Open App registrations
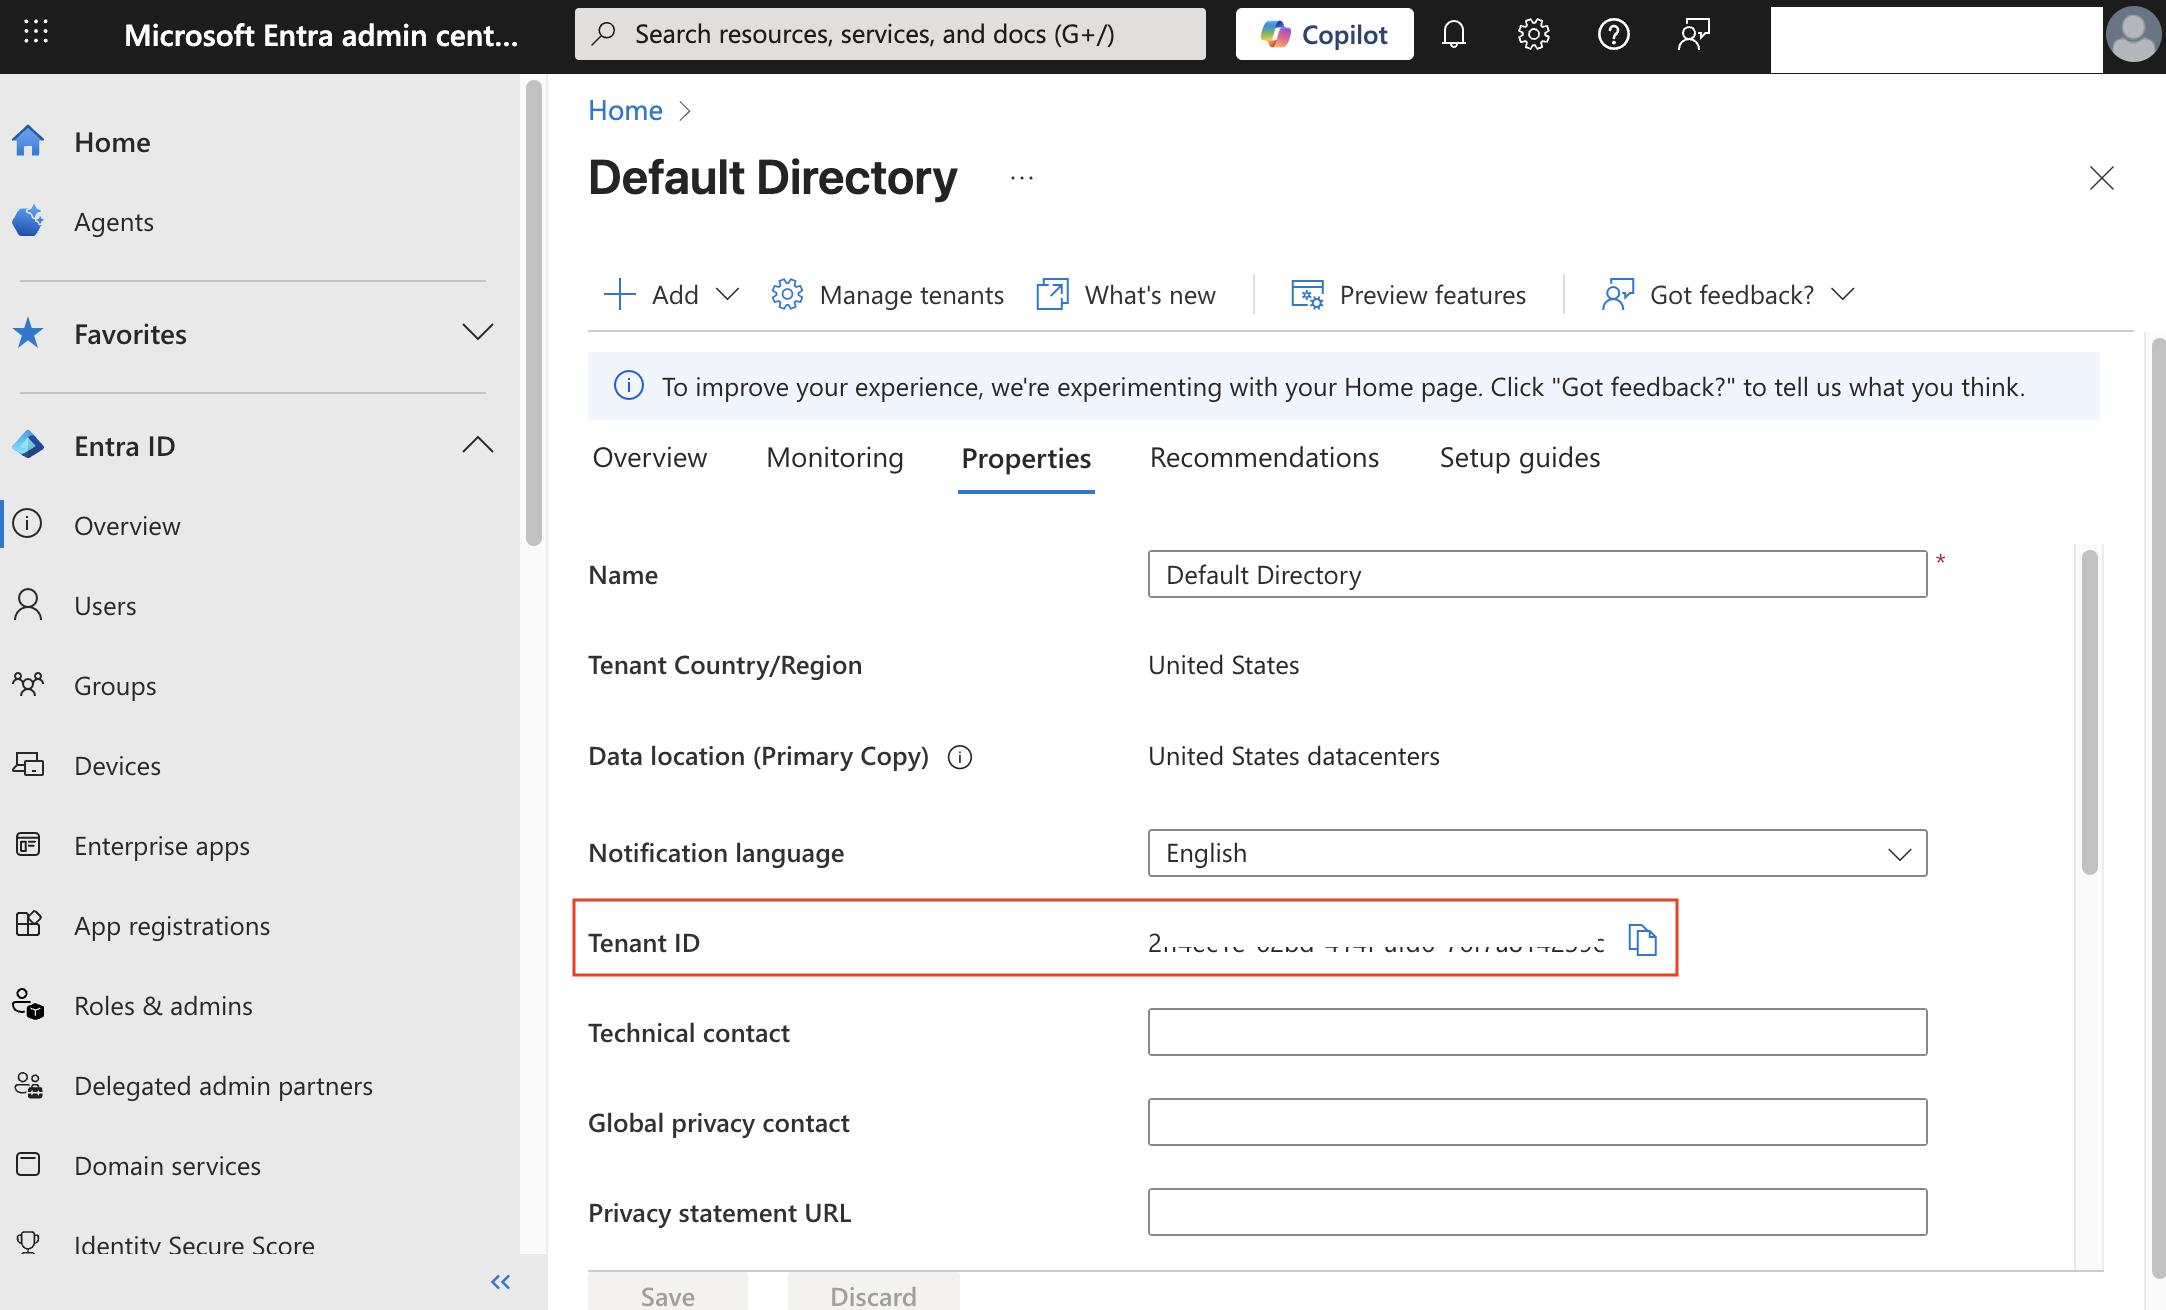Screen dimensions: 2166x1310 [x=172, y=925]
